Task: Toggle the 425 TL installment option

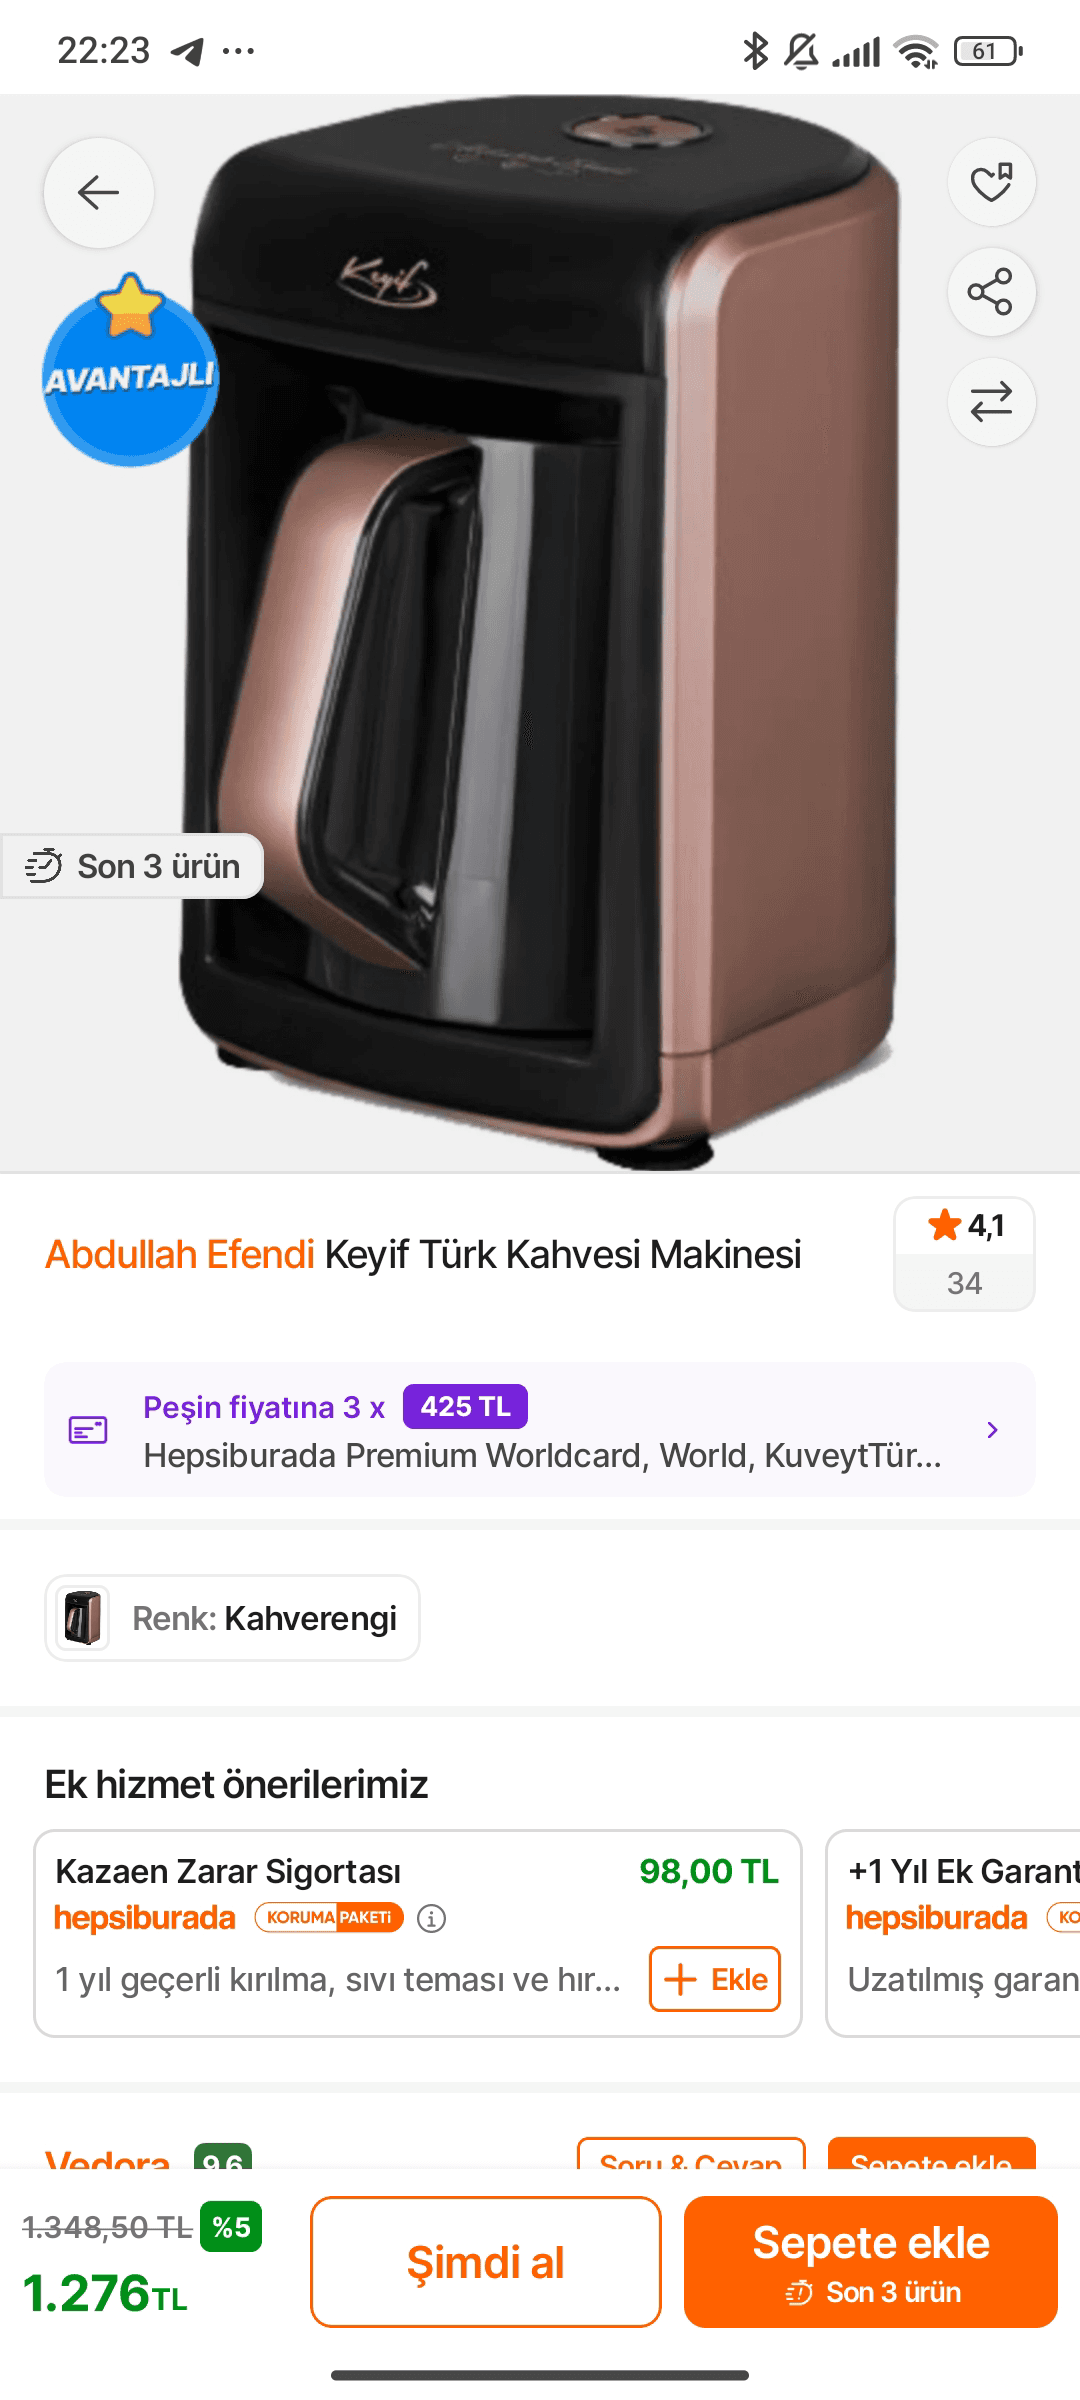Action: click(x=464, y=1406)
